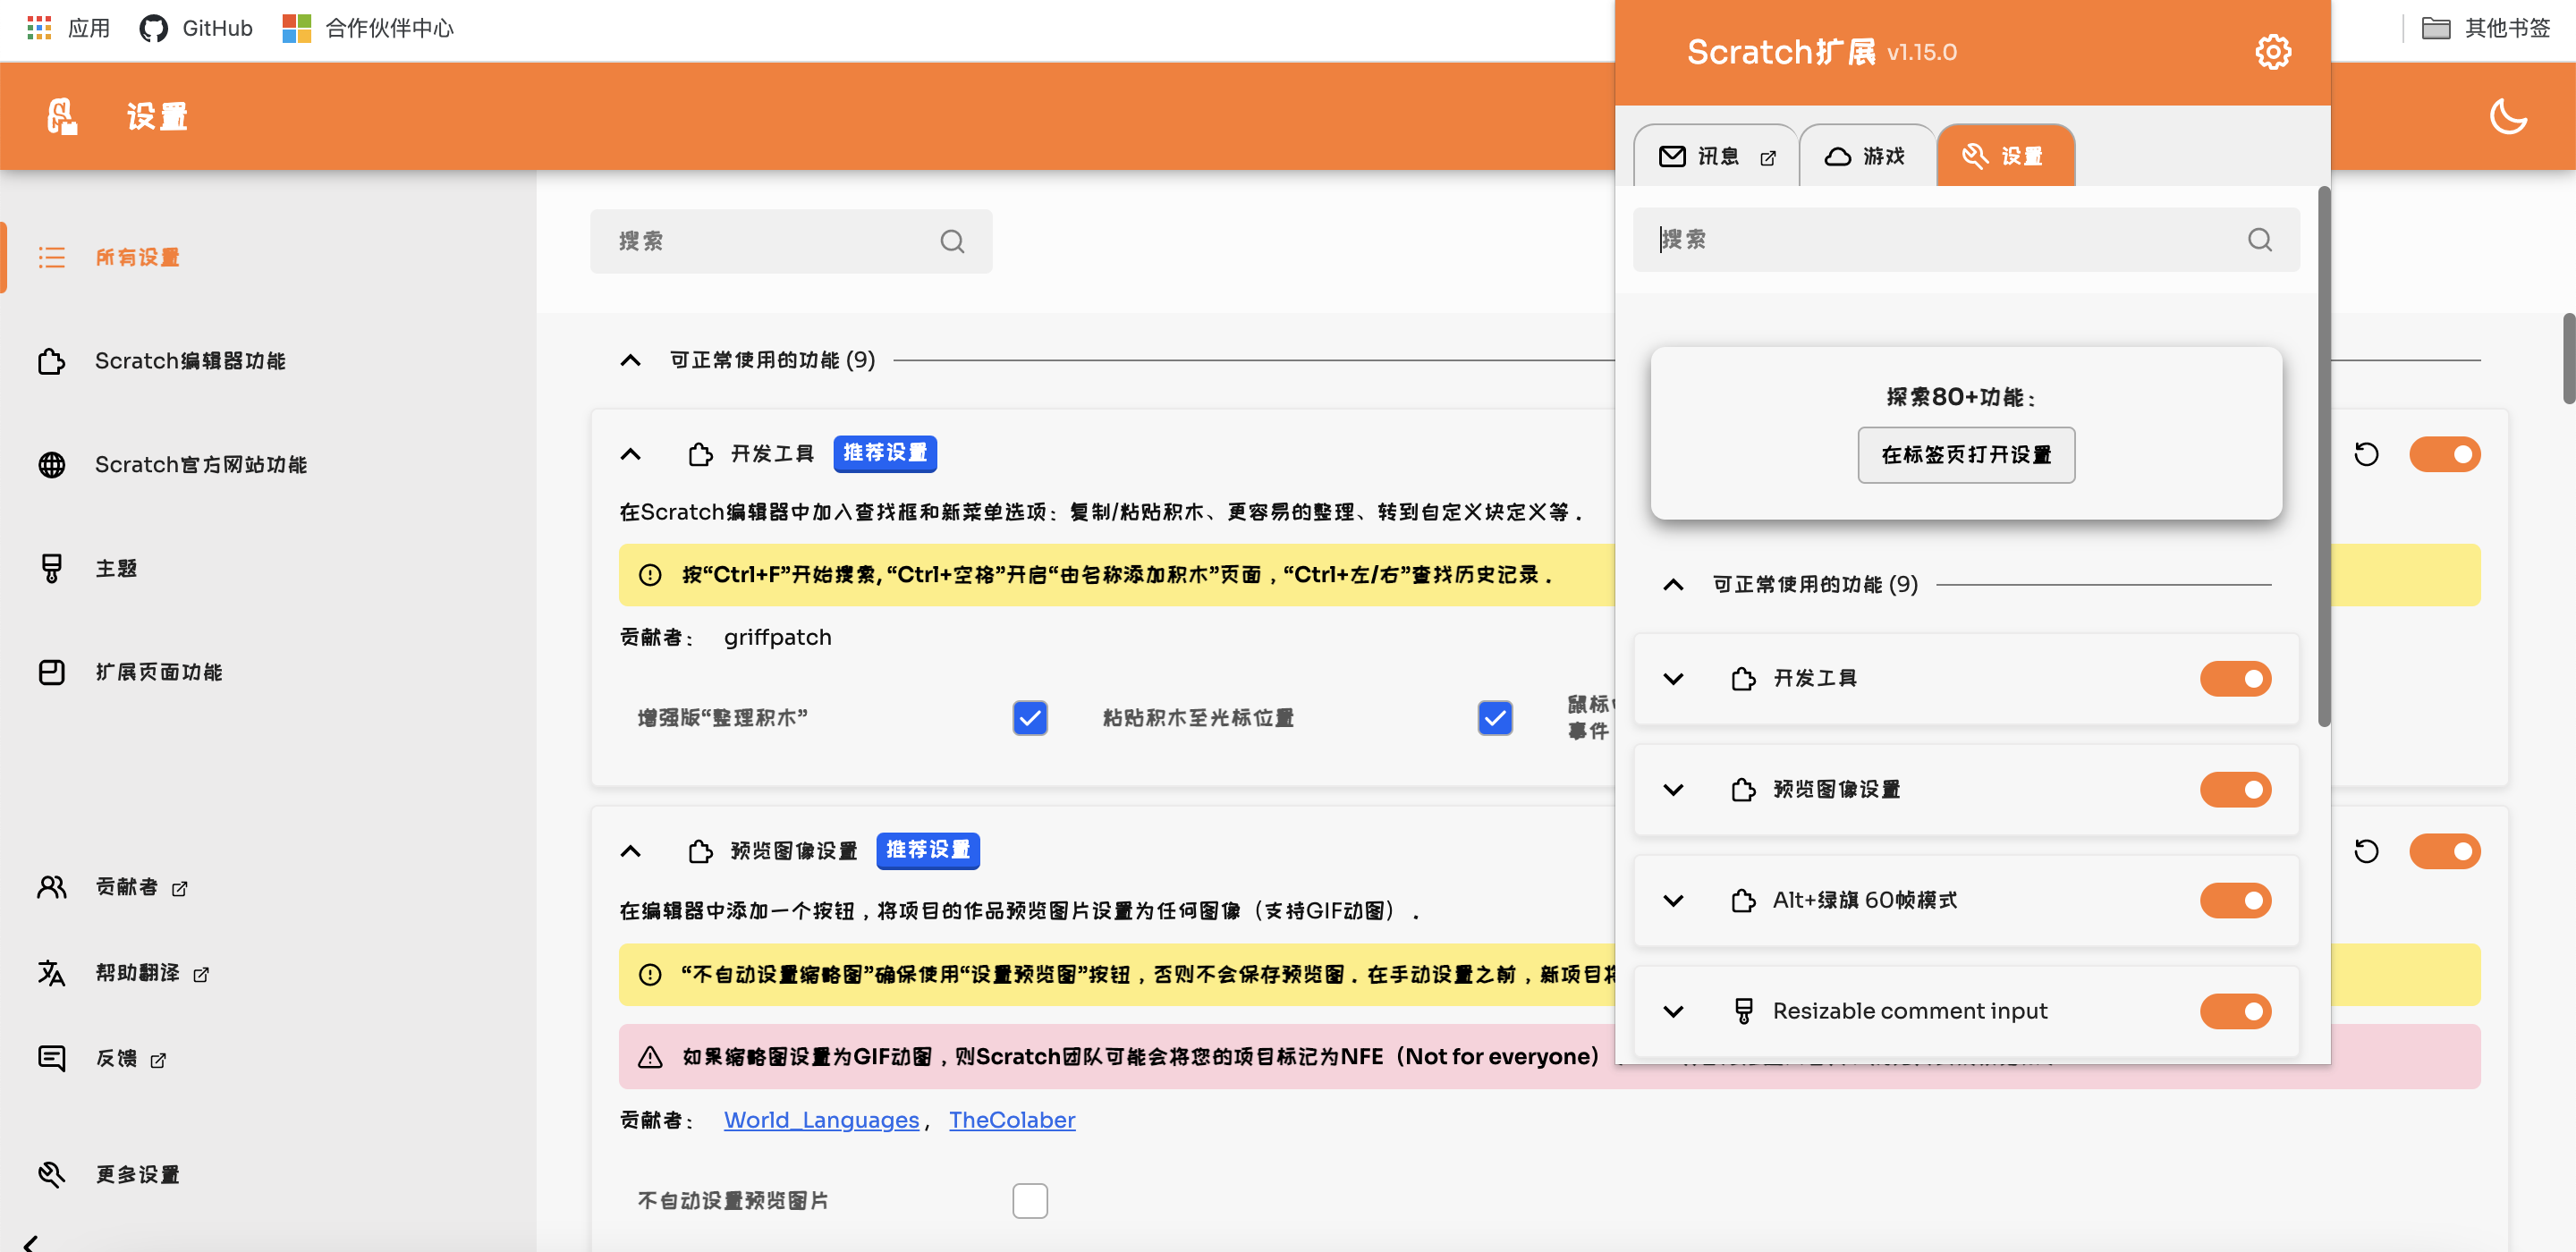Click the popup's vertical scrollbar
Screen dimensions: 2576x1252
point(2323,456)
